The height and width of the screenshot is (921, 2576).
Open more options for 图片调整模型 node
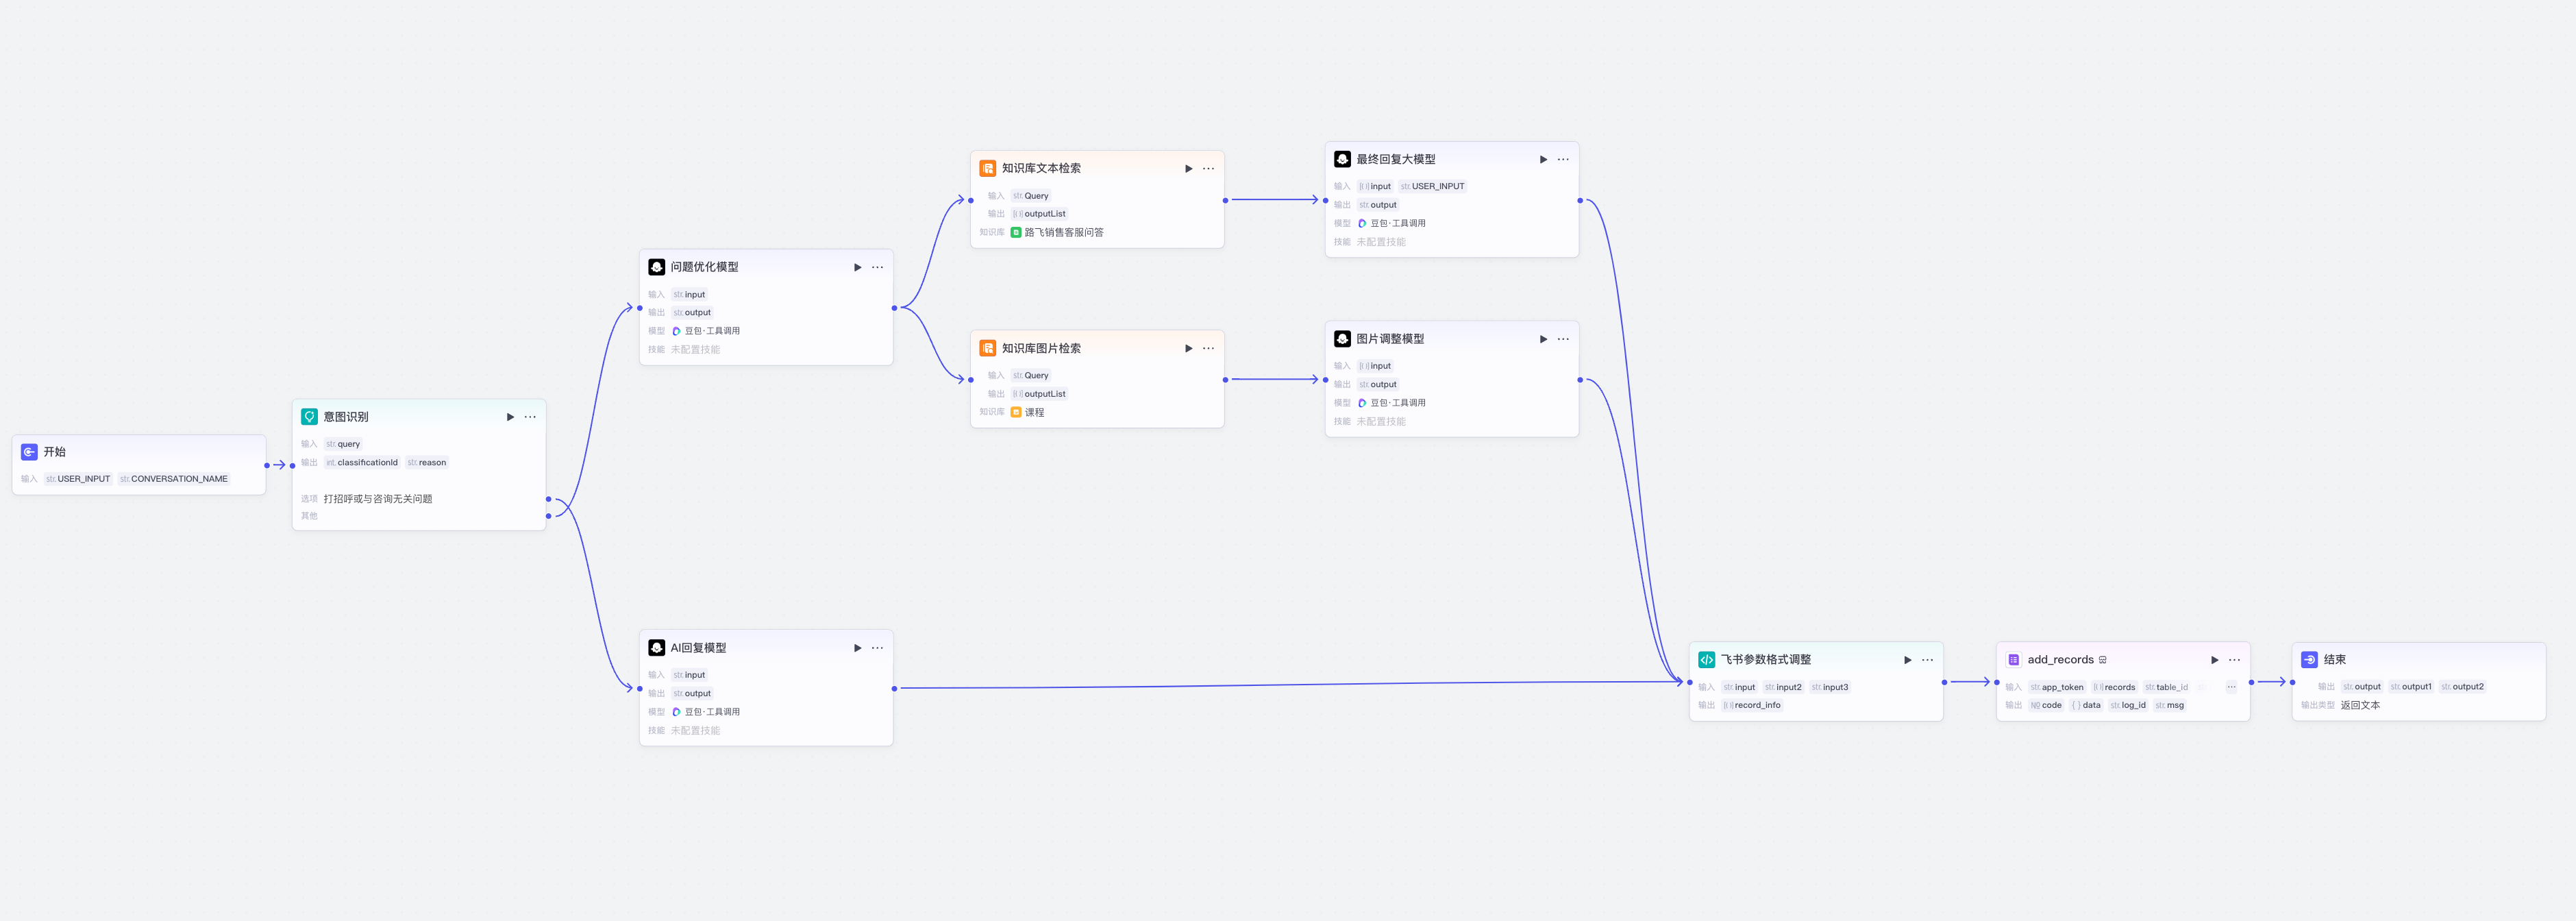click(1563, 339)
